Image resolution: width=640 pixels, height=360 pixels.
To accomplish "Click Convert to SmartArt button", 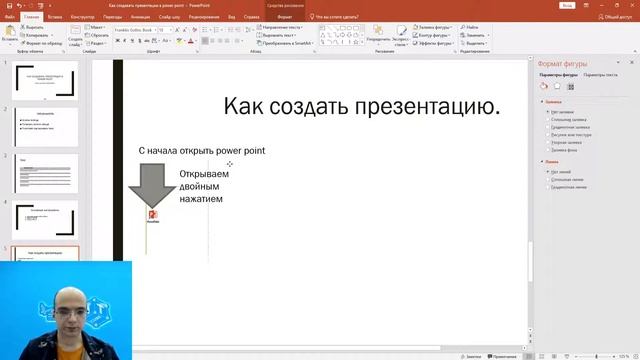I will [286, 43].
